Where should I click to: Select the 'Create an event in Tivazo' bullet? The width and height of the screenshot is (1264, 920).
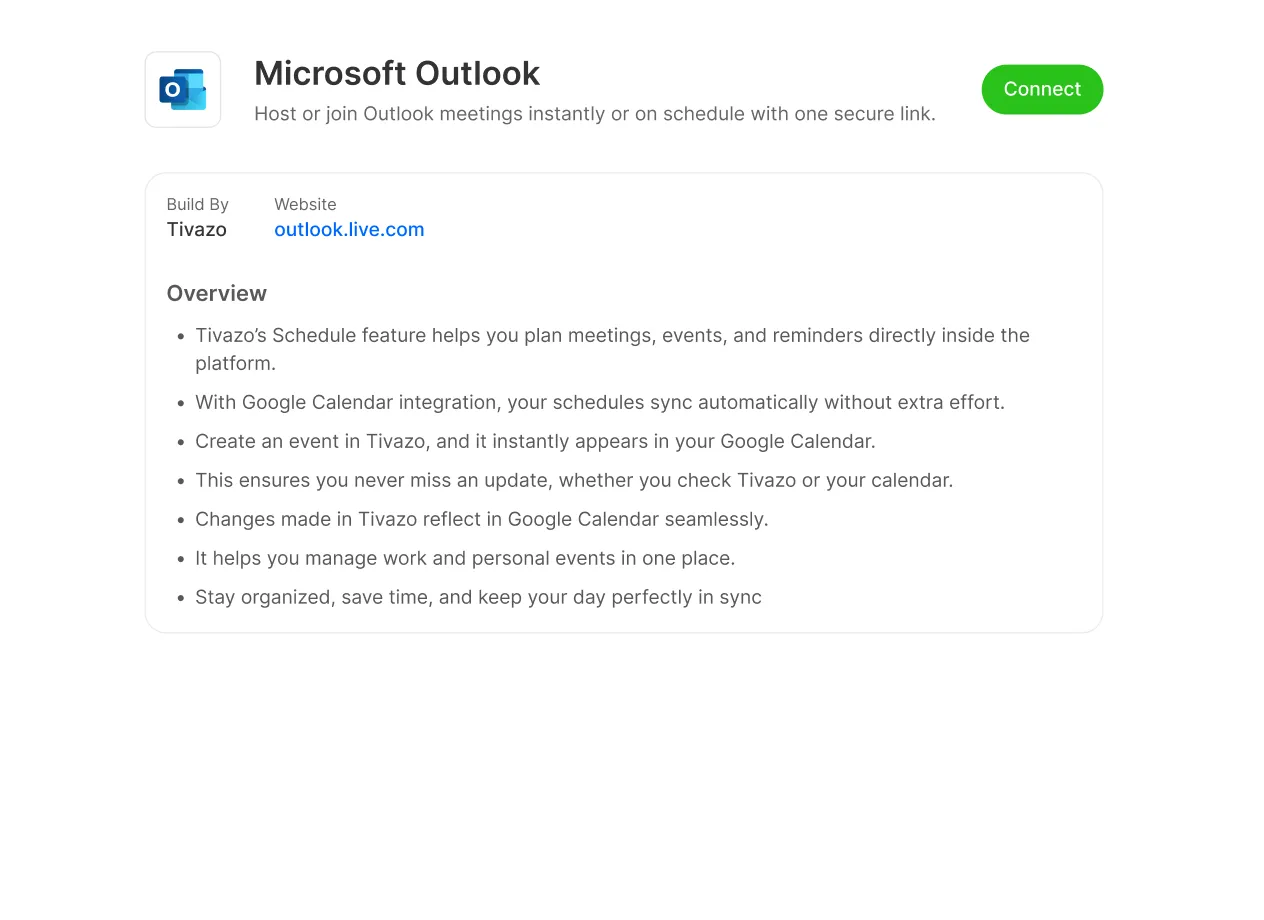(x=535, y=441)
